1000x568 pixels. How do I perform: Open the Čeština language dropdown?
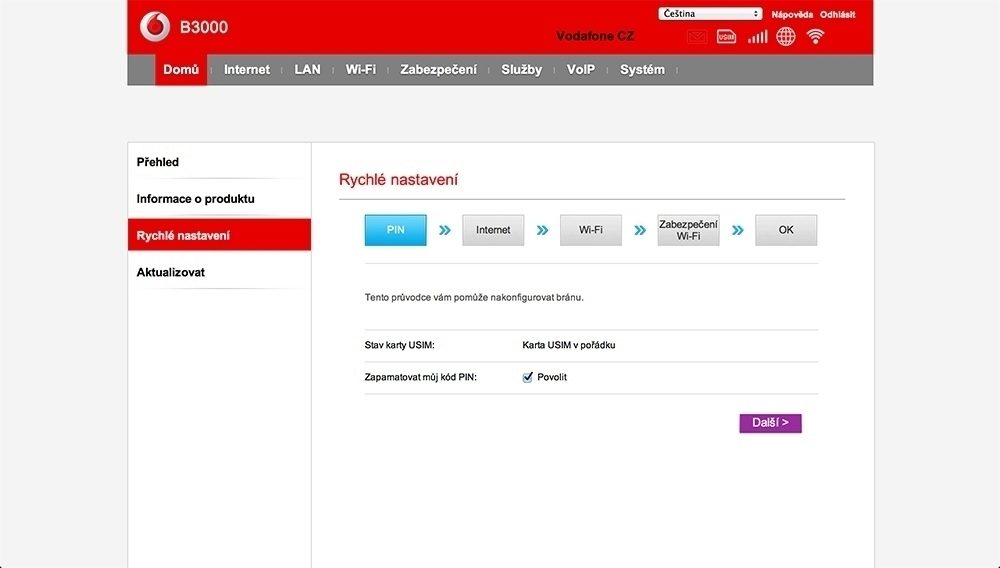(x=710, y=13)
